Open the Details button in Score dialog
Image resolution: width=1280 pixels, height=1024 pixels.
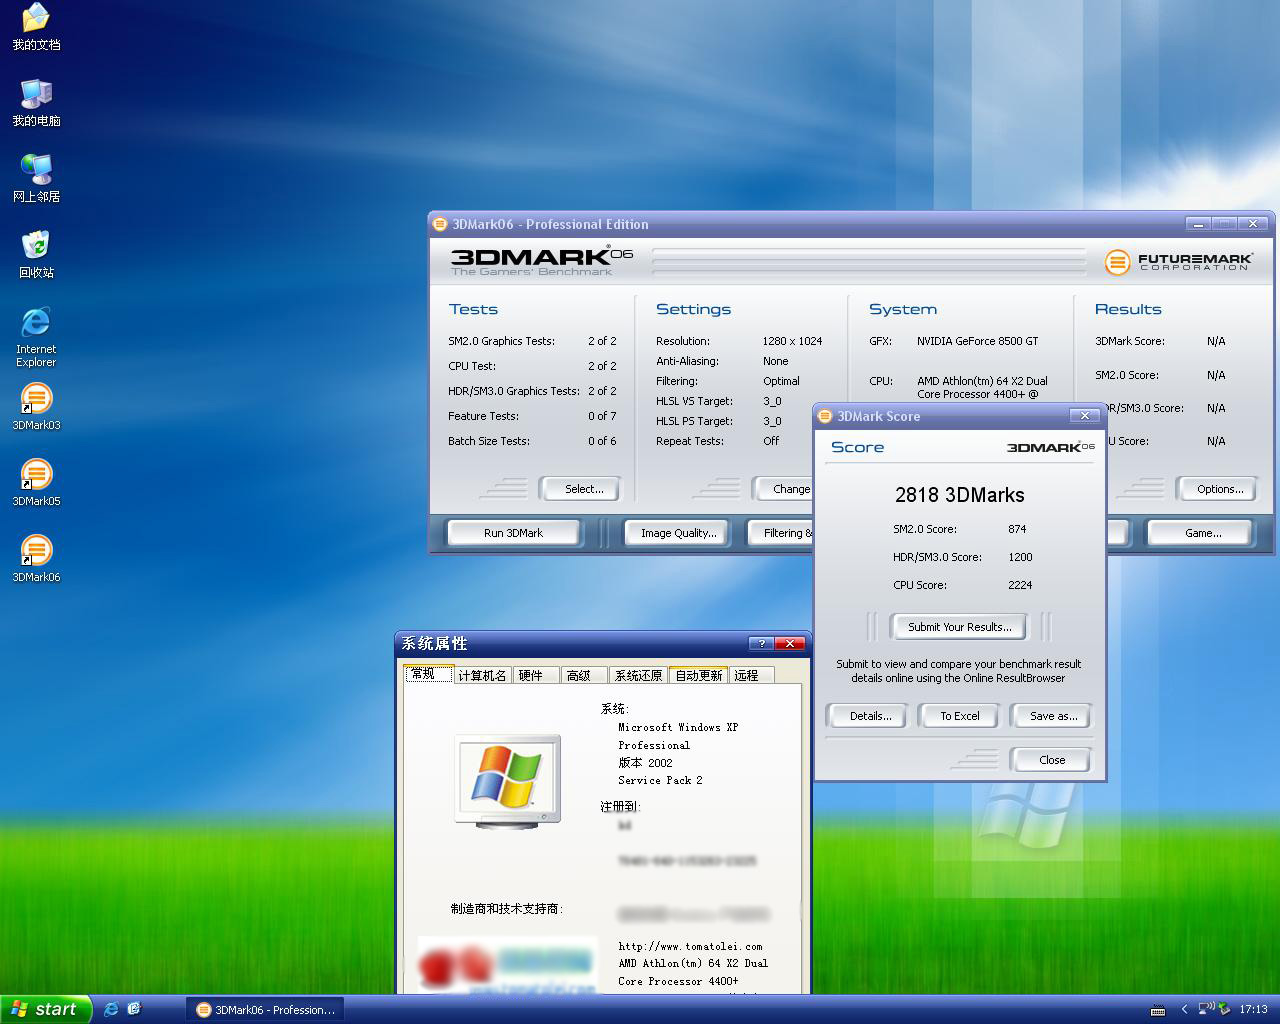click(x=870, y=716)
